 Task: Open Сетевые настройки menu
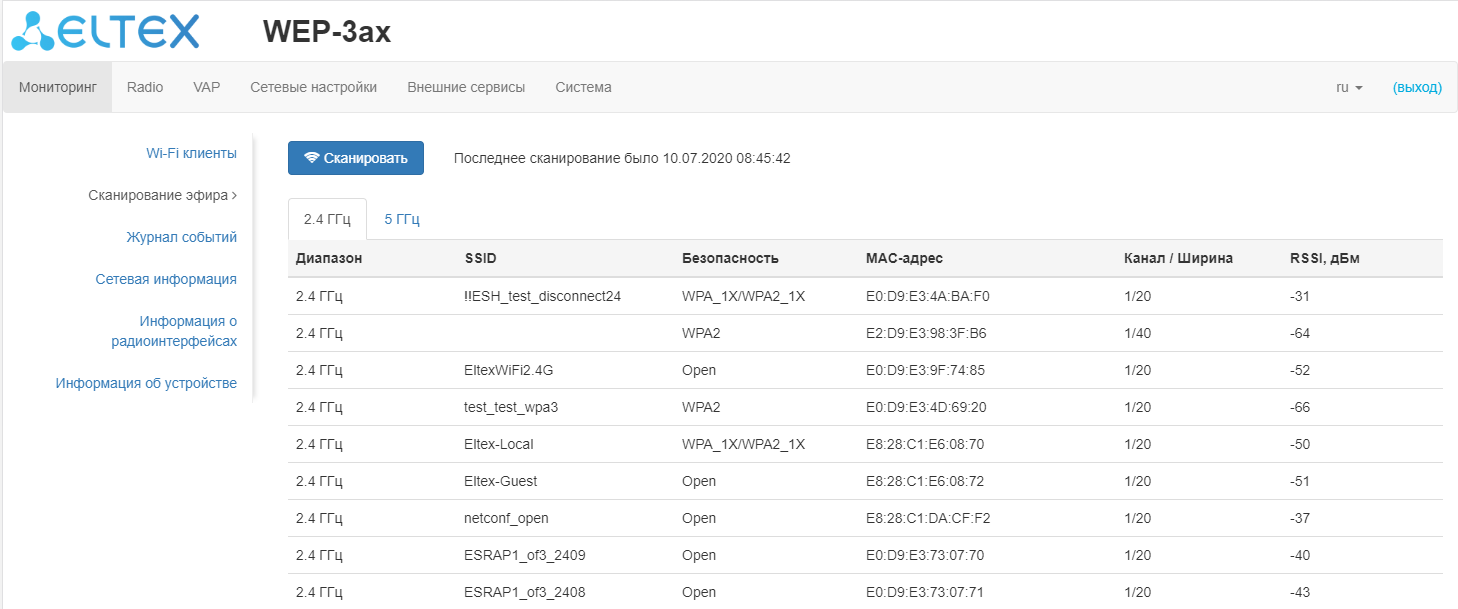pyautogui.click(x=313, y=88)
